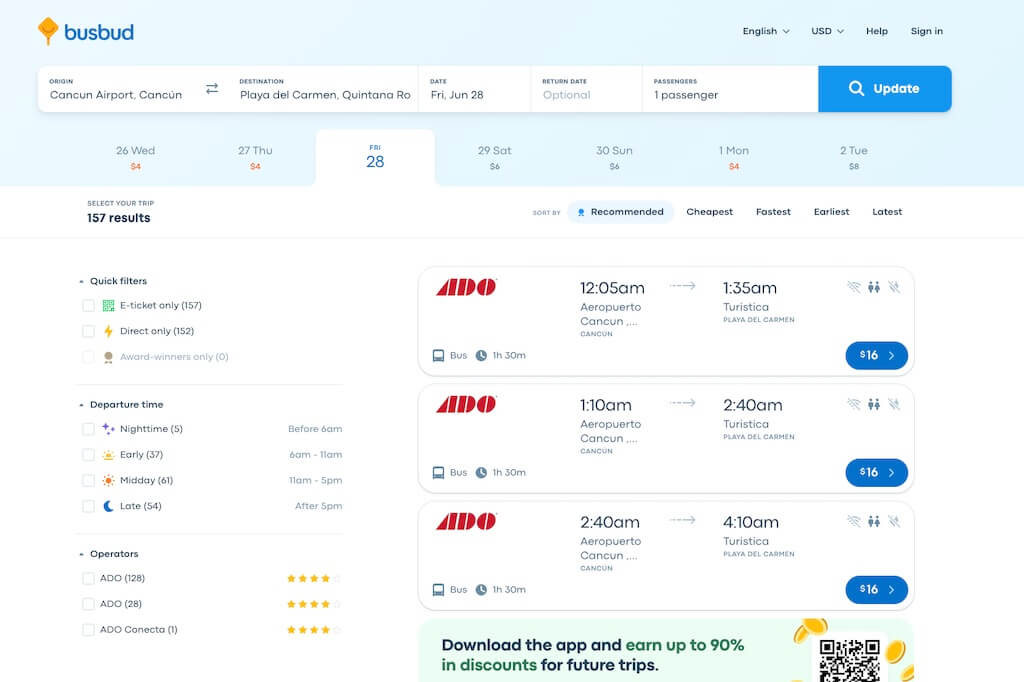Collapse the Departure time section

(x=121, y=404)
